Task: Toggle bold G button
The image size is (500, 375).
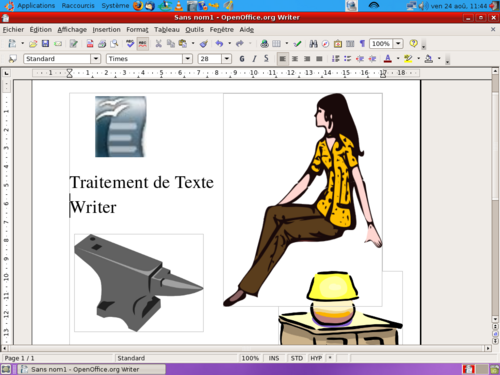Action: click(242, 59)
